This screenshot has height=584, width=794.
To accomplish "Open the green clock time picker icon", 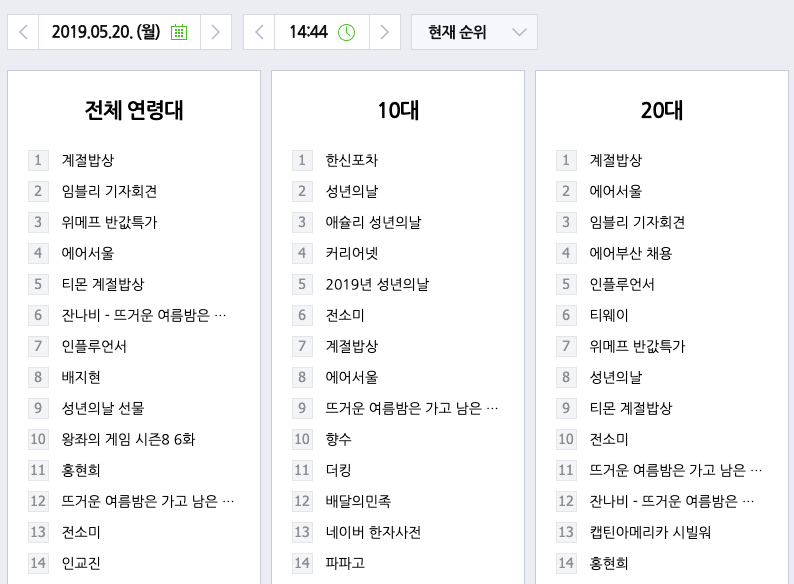I will pyautogui.click(x=346, y=32).
